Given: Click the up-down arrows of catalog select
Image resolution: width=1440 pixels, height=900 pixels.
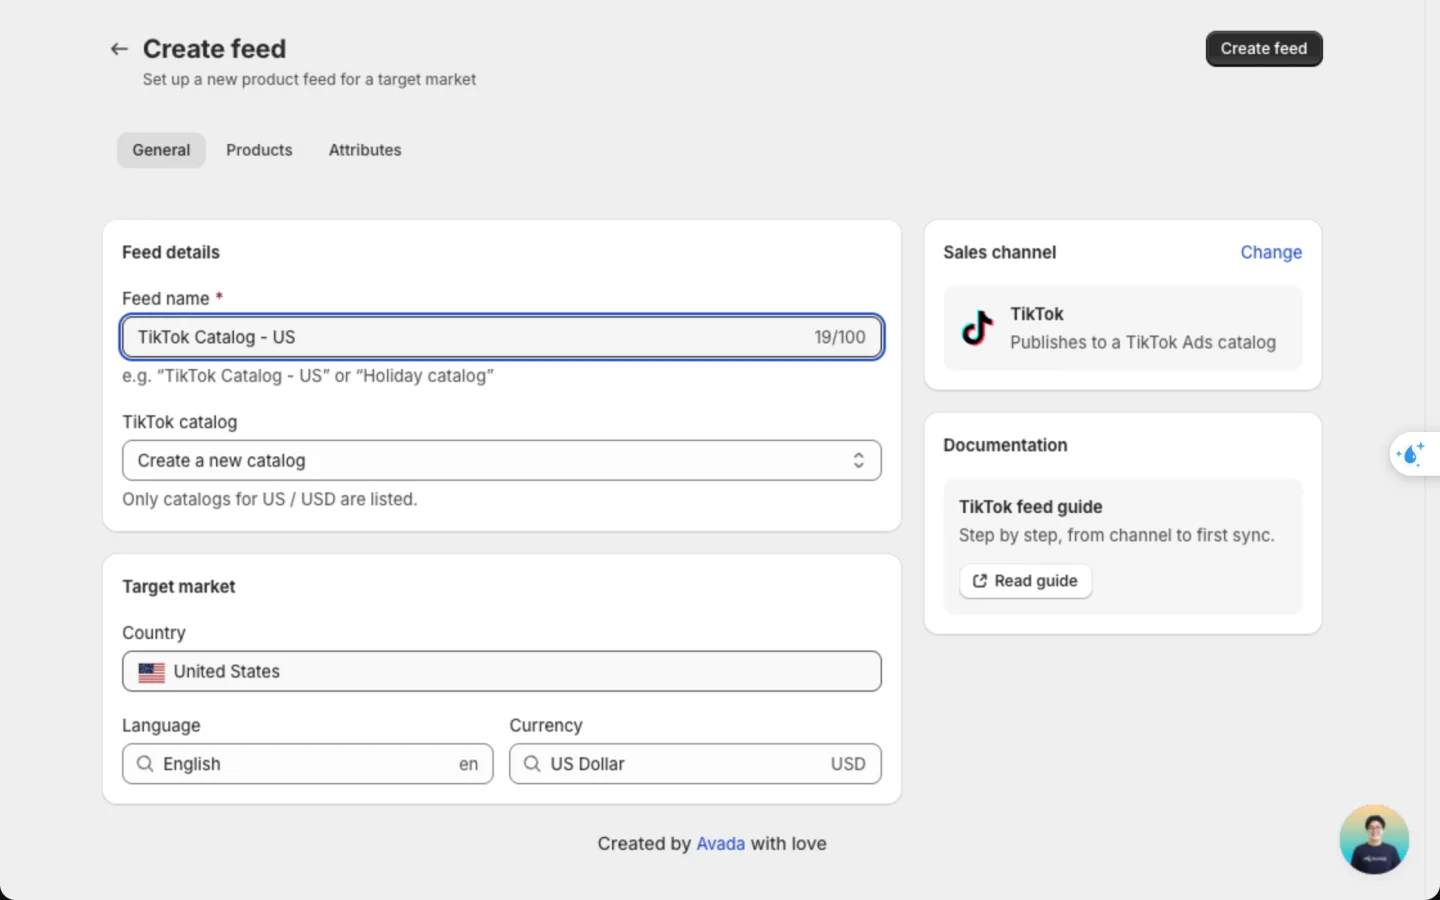Looking at the screenshot, I should tap(858, 461).
